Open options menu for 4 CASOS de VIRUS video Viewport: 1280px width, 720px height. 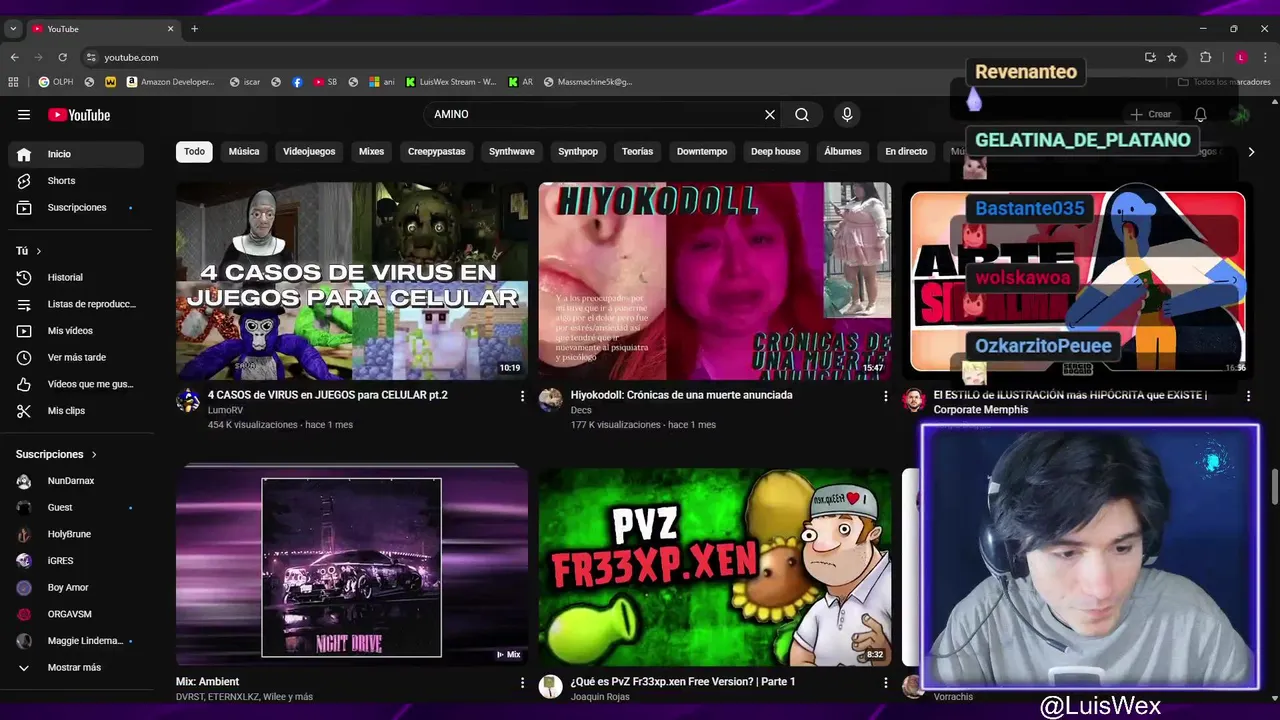coord(522,396)
